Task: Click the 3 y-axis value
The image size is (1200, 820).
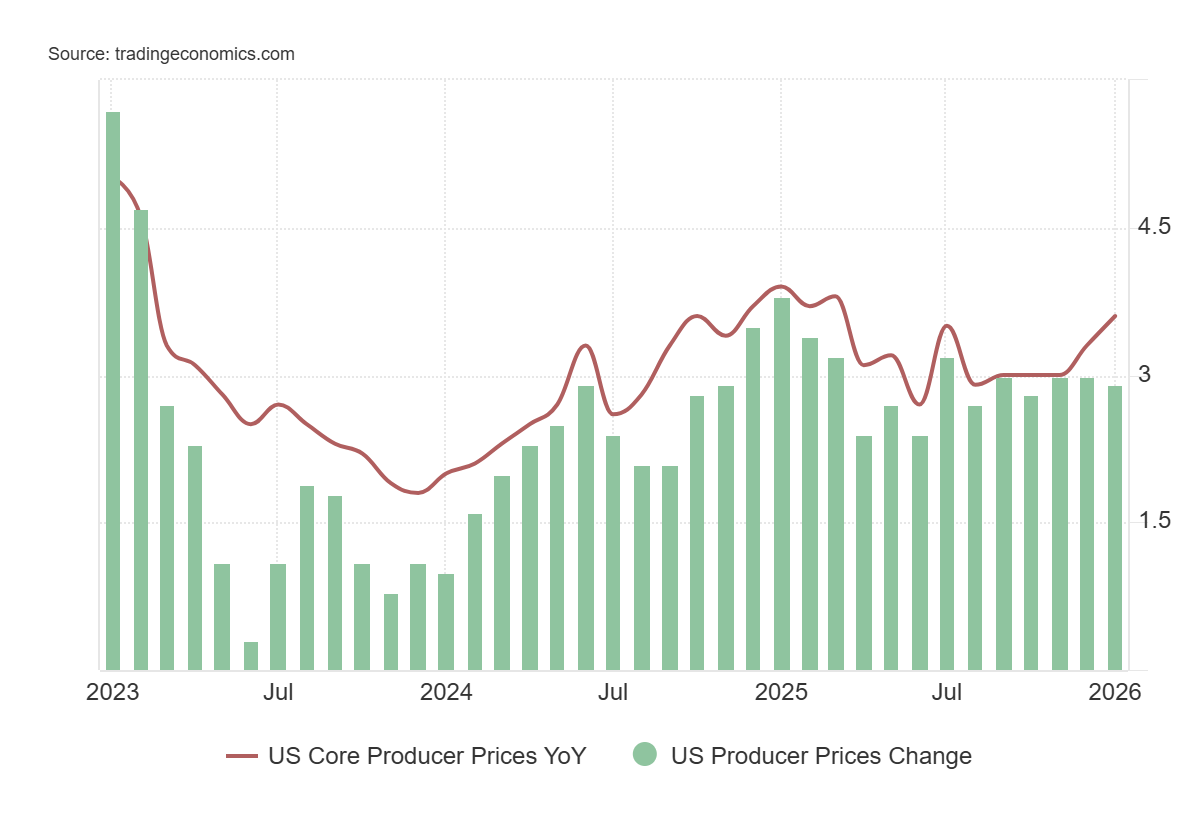Action: tap(1144, 374)
